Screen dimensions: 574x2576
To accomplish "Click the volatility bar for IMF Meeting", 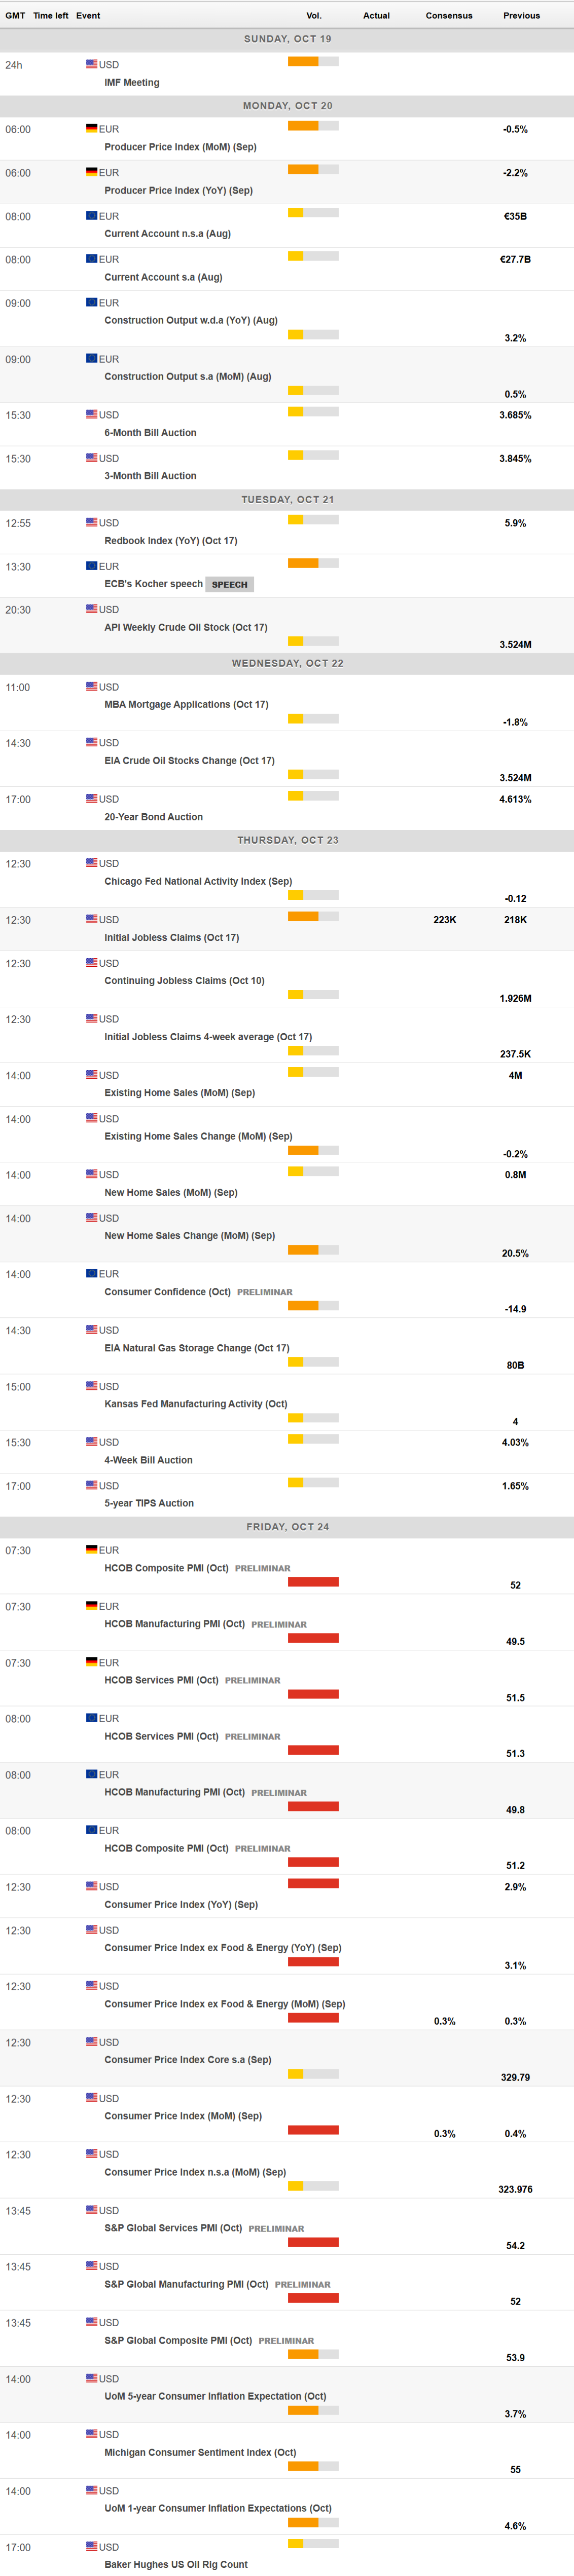I will pyautogui.click(x=312, y=62).
